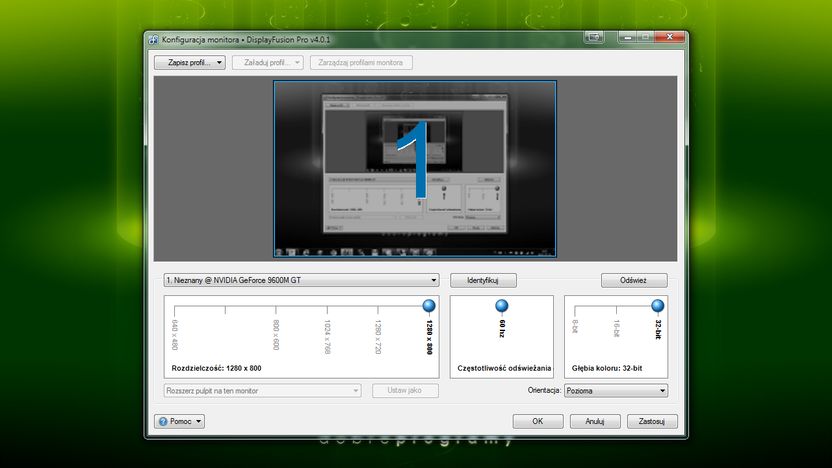Close the Konfiguracja monitora window
Screen dimensions: 832x468
pos(670,37)
